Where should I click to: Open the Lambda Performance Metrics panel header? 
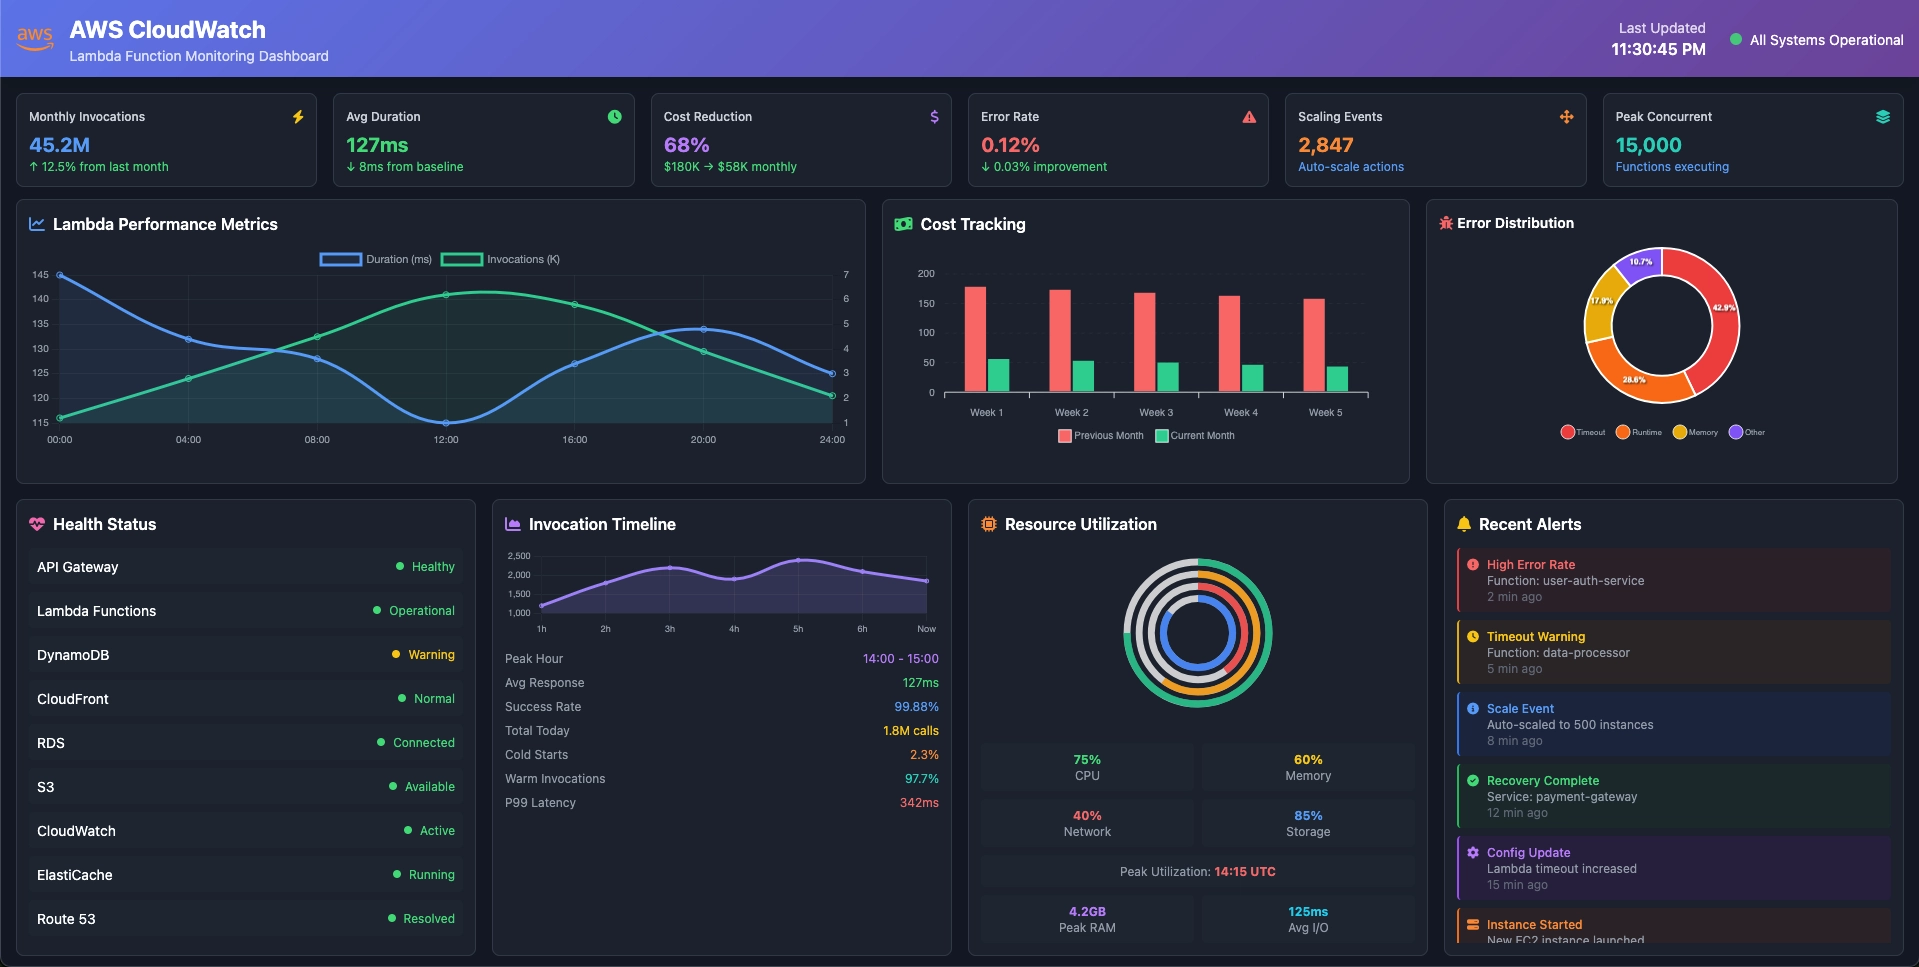165,224
